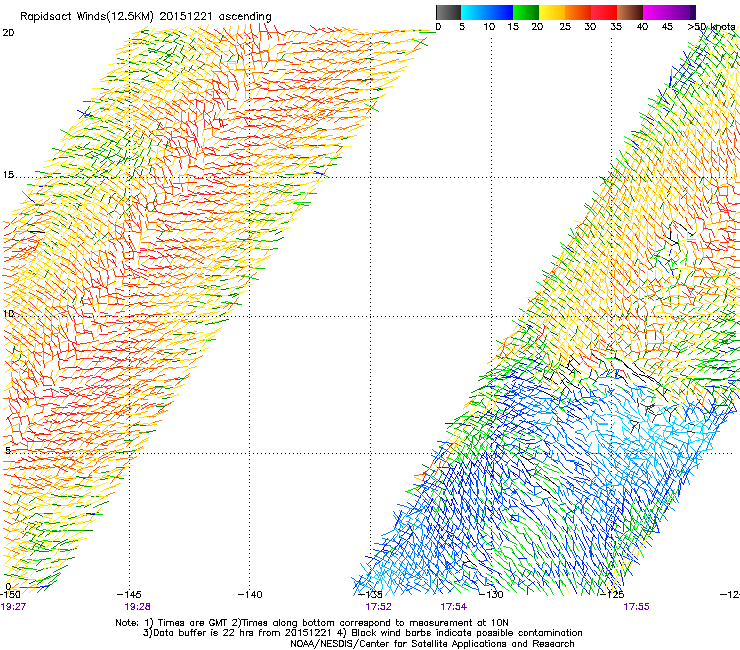
Task: Click the 'Rapidscat Winds(12.5KM) 20151221 ascending' title
Action: [x=146, y=17]
